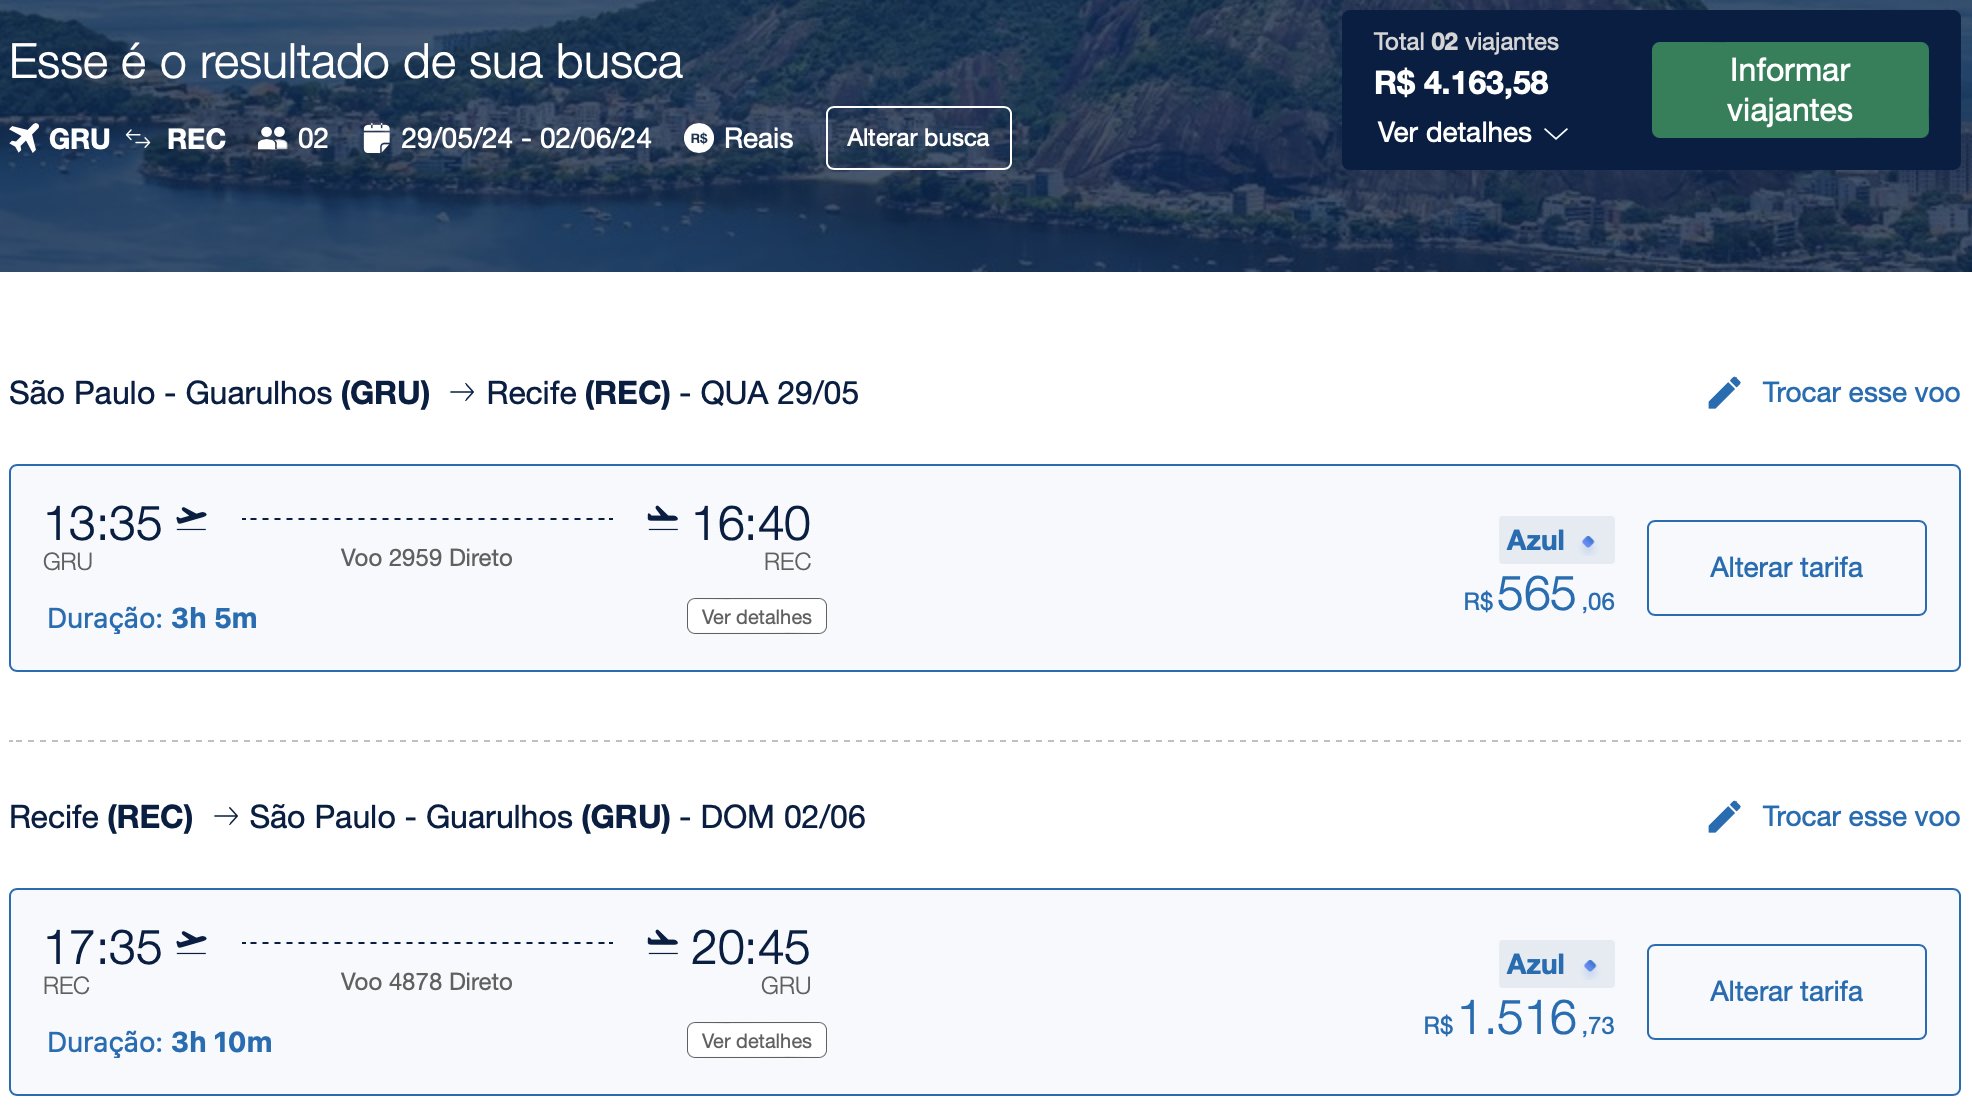Click the calendar icon next to travel dates
This screenshot has width=1972, height=1106.
coord(376,138)
